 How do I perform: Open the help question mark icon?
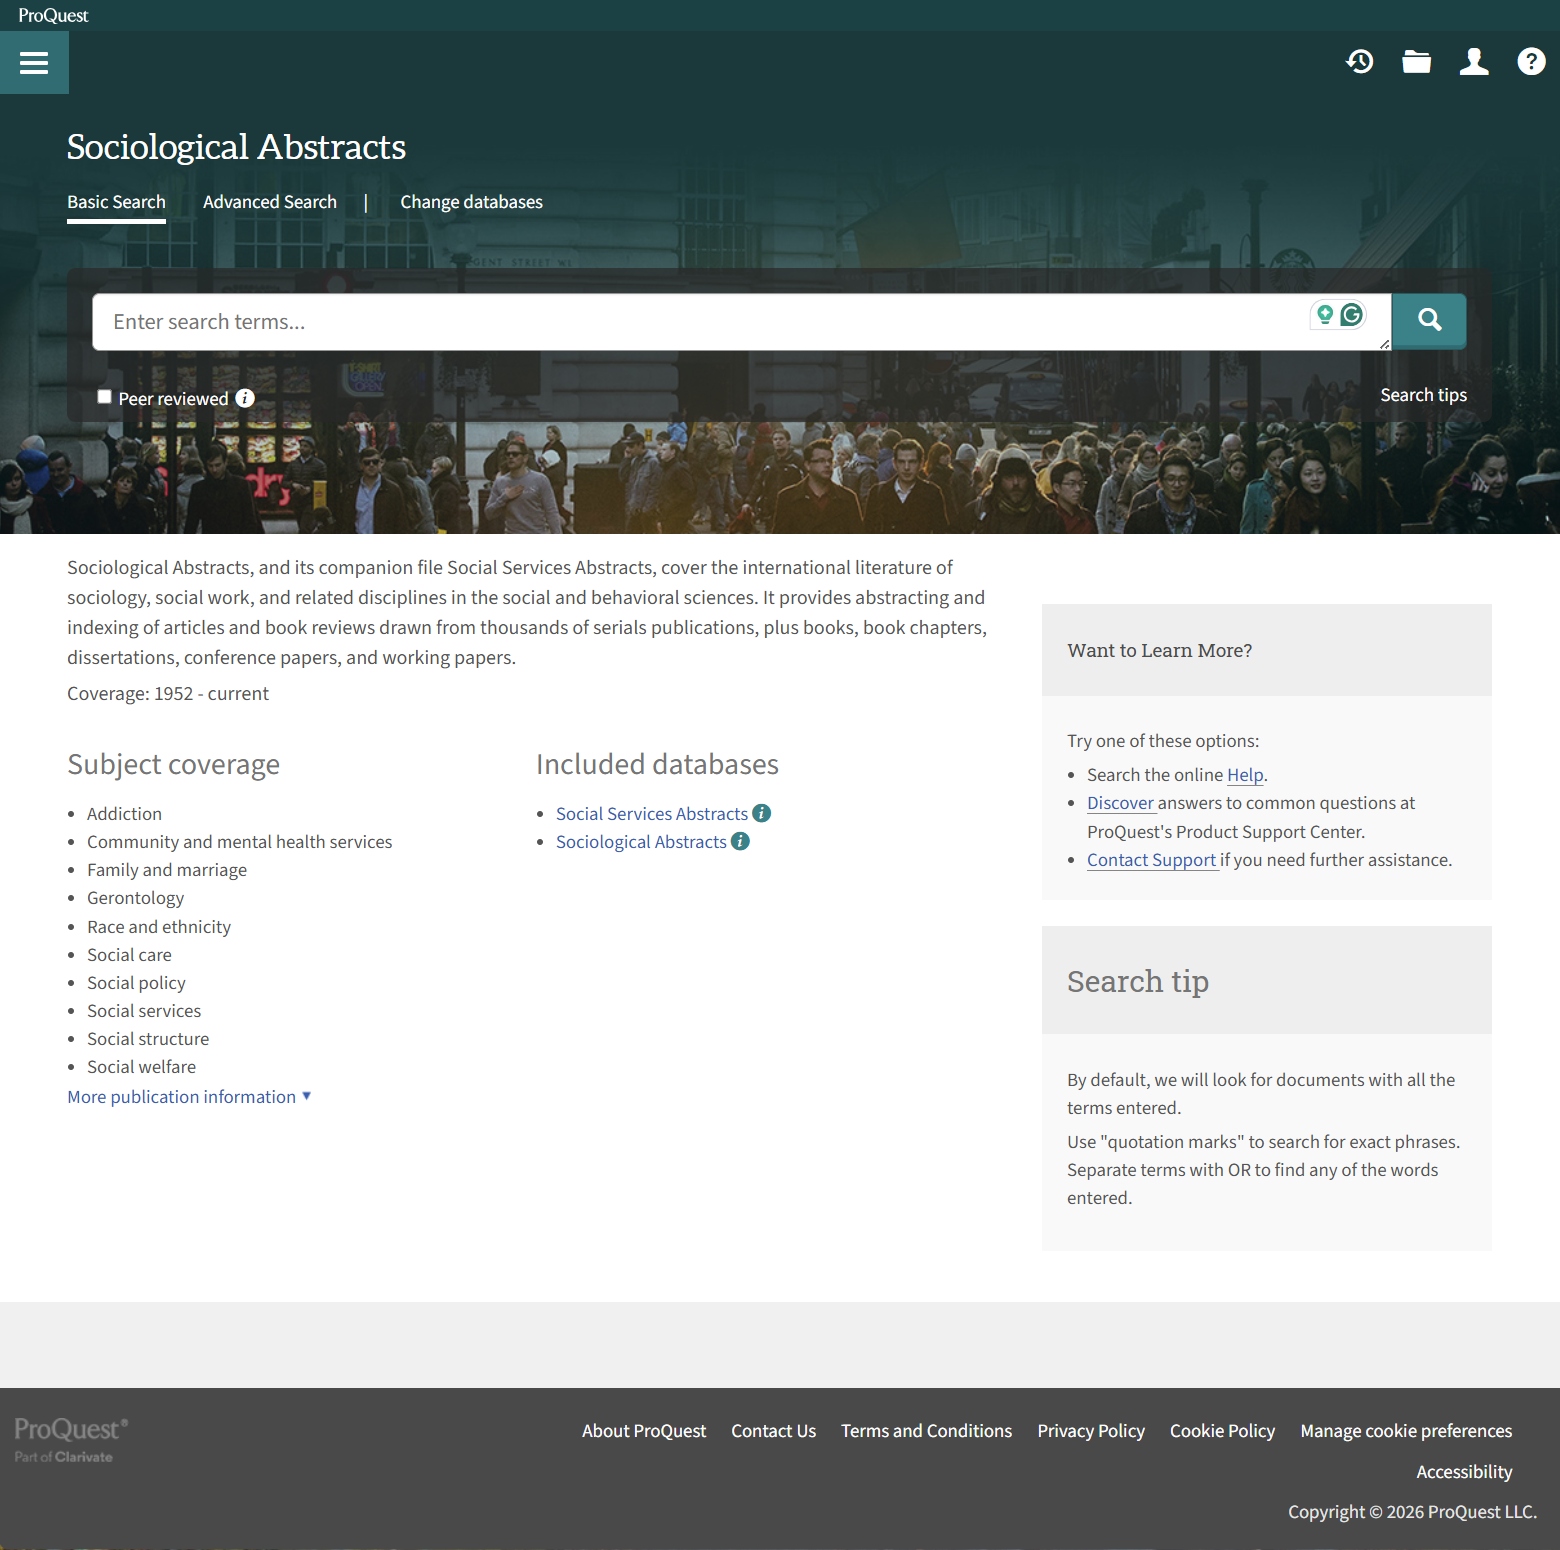point(1531,62)
